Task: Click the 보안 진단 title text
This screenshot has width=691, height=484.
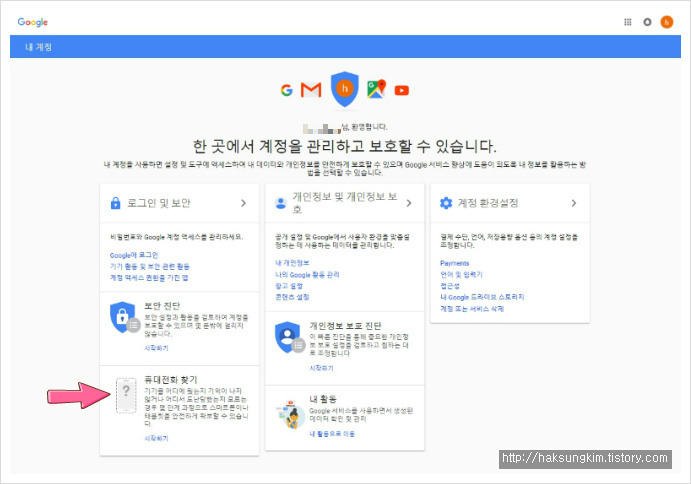Action: click(162, 305)
